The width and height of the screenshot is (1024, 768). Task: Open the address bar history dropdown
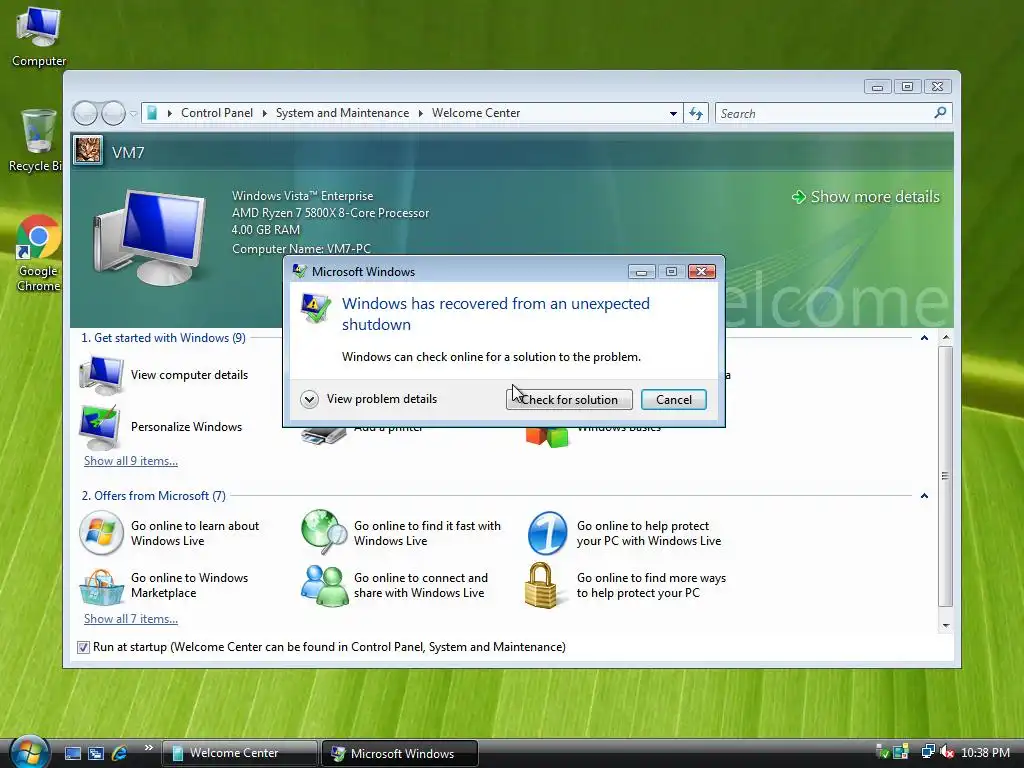point(673,114)
